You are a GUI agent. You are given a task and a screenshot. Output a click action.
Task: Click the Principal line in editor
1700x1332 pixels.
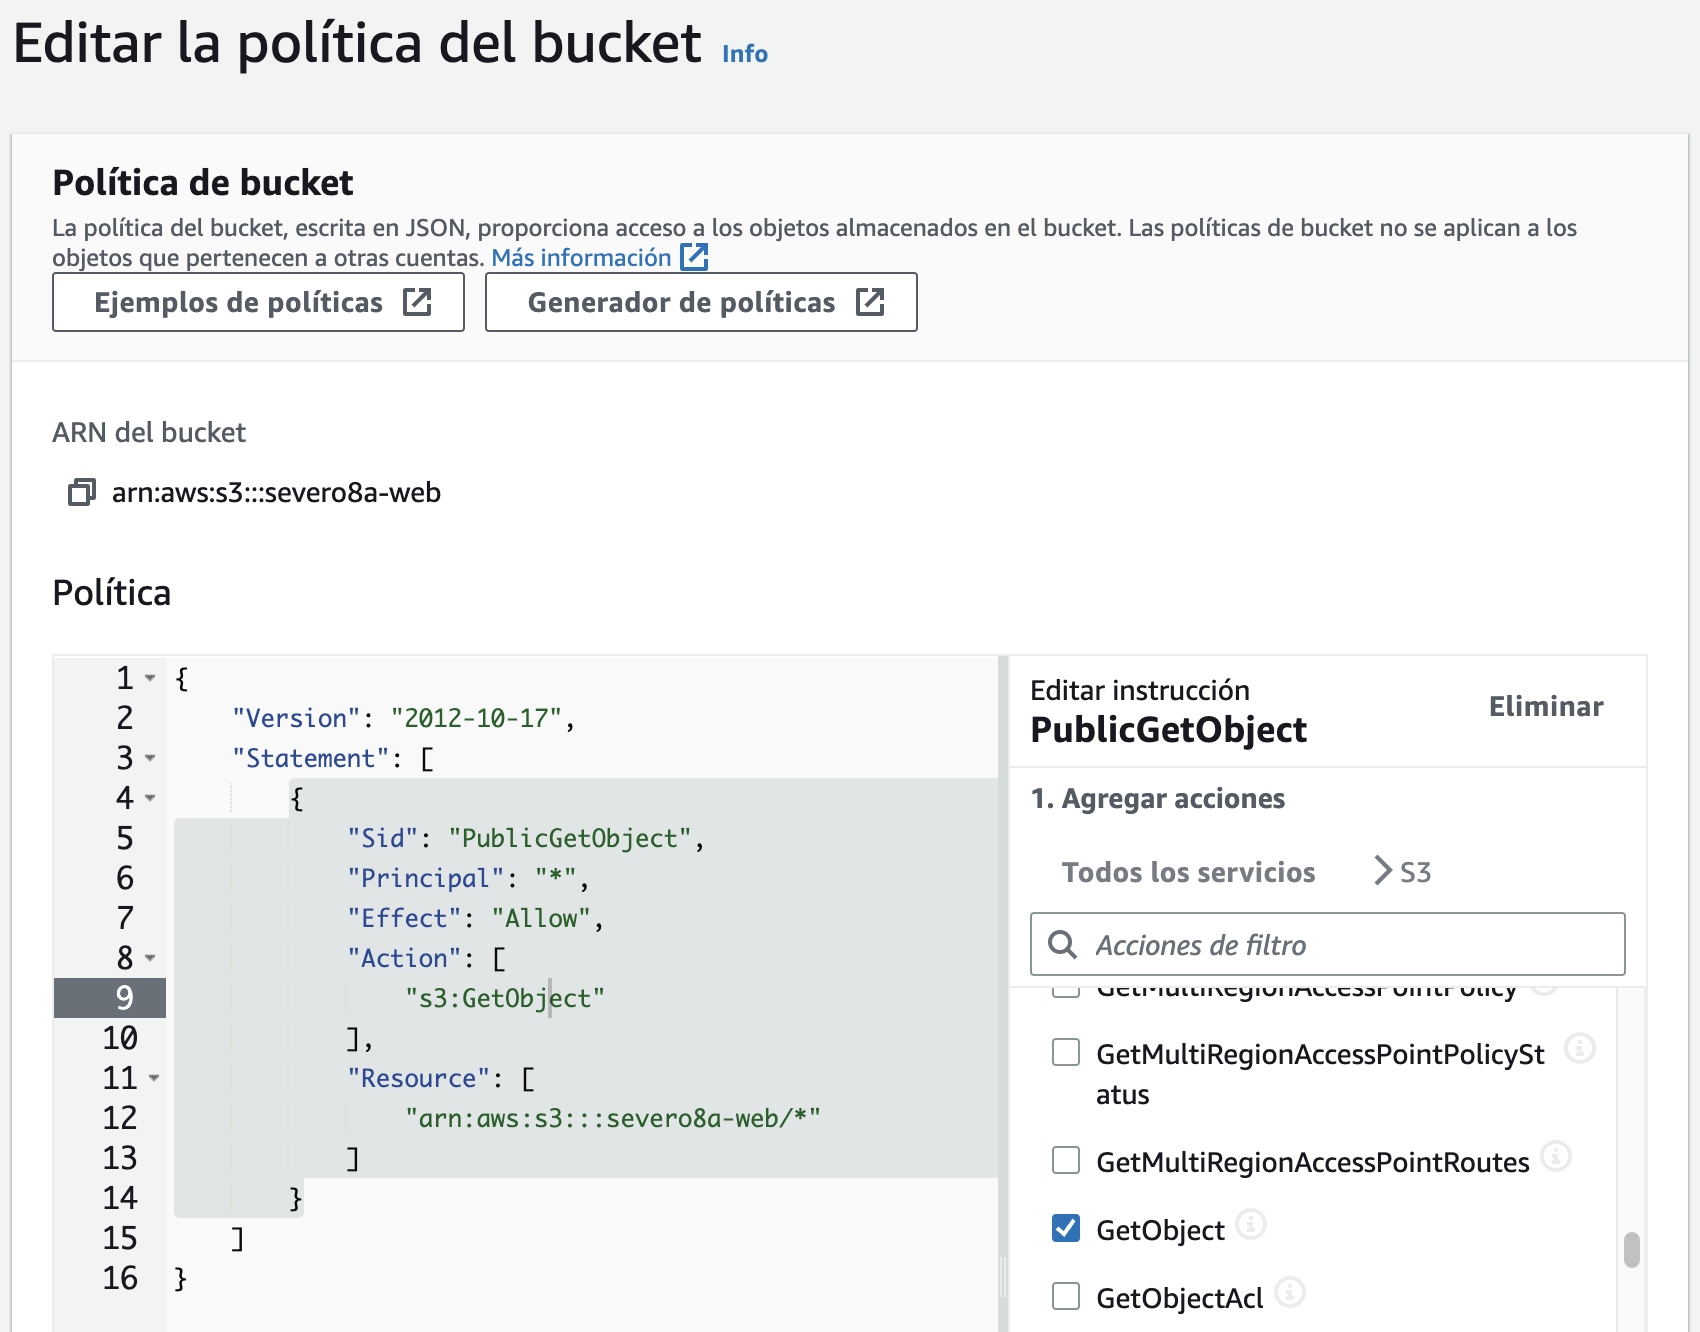(468, 878)
